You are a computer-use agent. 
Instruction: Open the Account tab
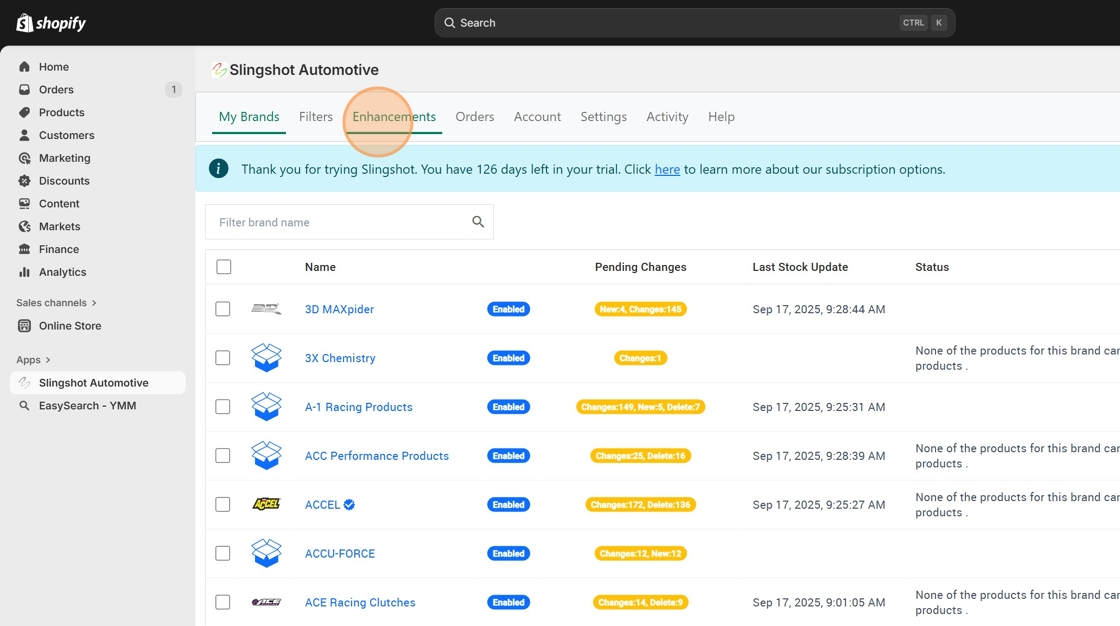(x=537, y=116)
